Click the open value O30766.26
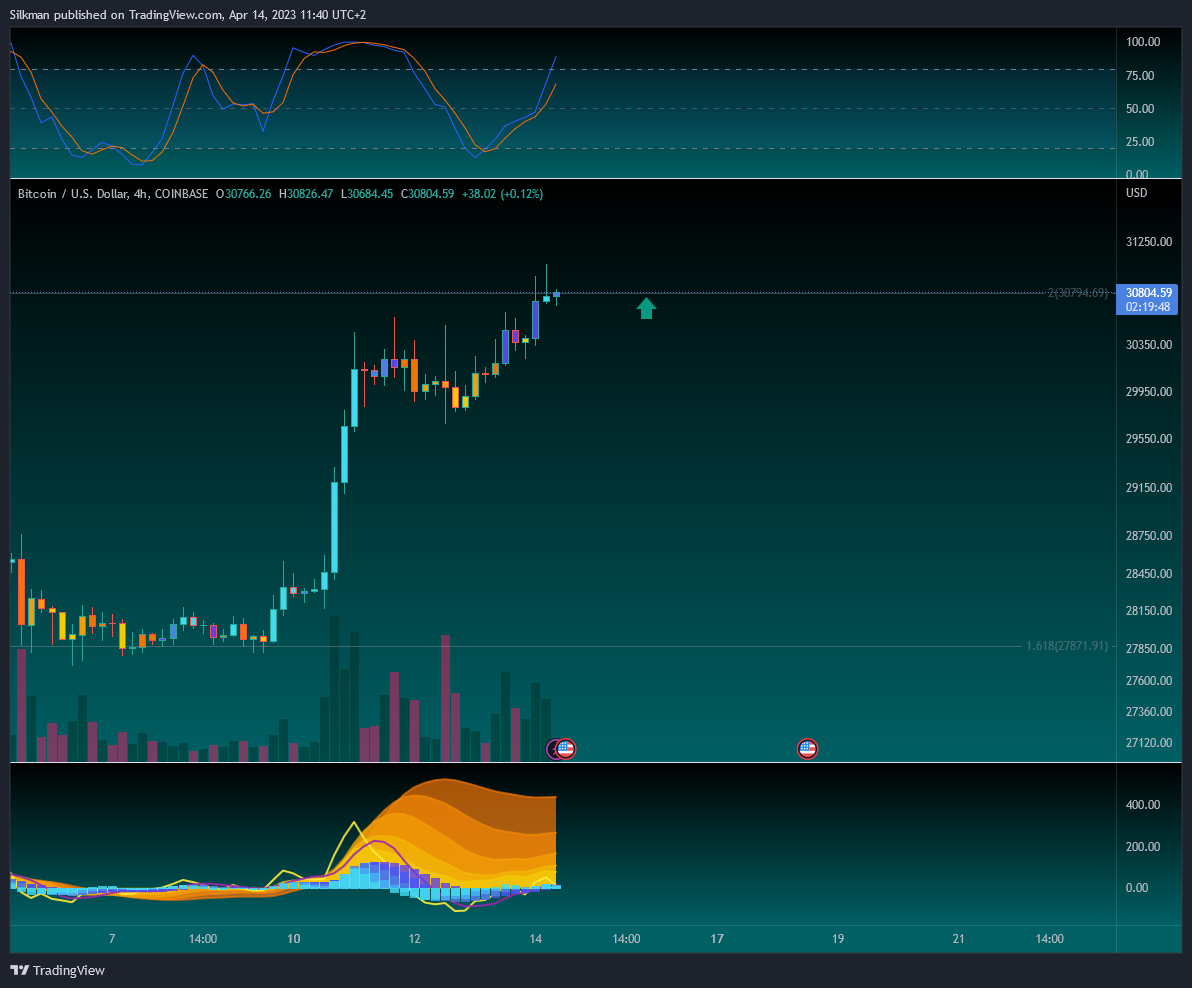Screen dimensions: 1192x988 pyautogui.click(x=243, y=194)
